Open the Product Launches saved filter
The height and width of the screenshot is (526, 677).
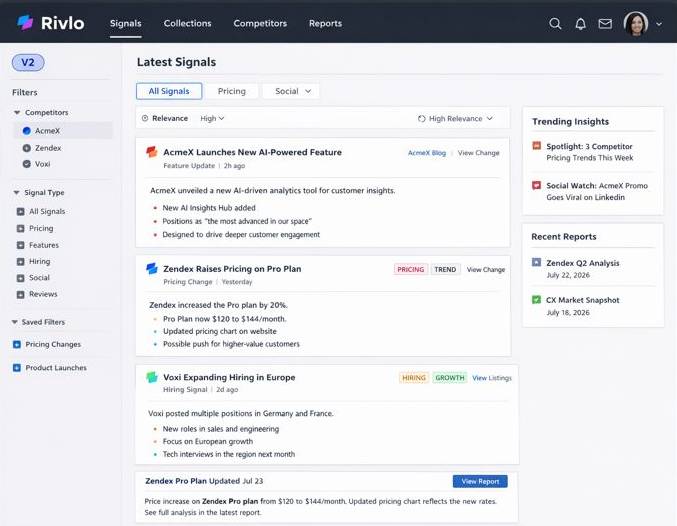click(56, 368)
